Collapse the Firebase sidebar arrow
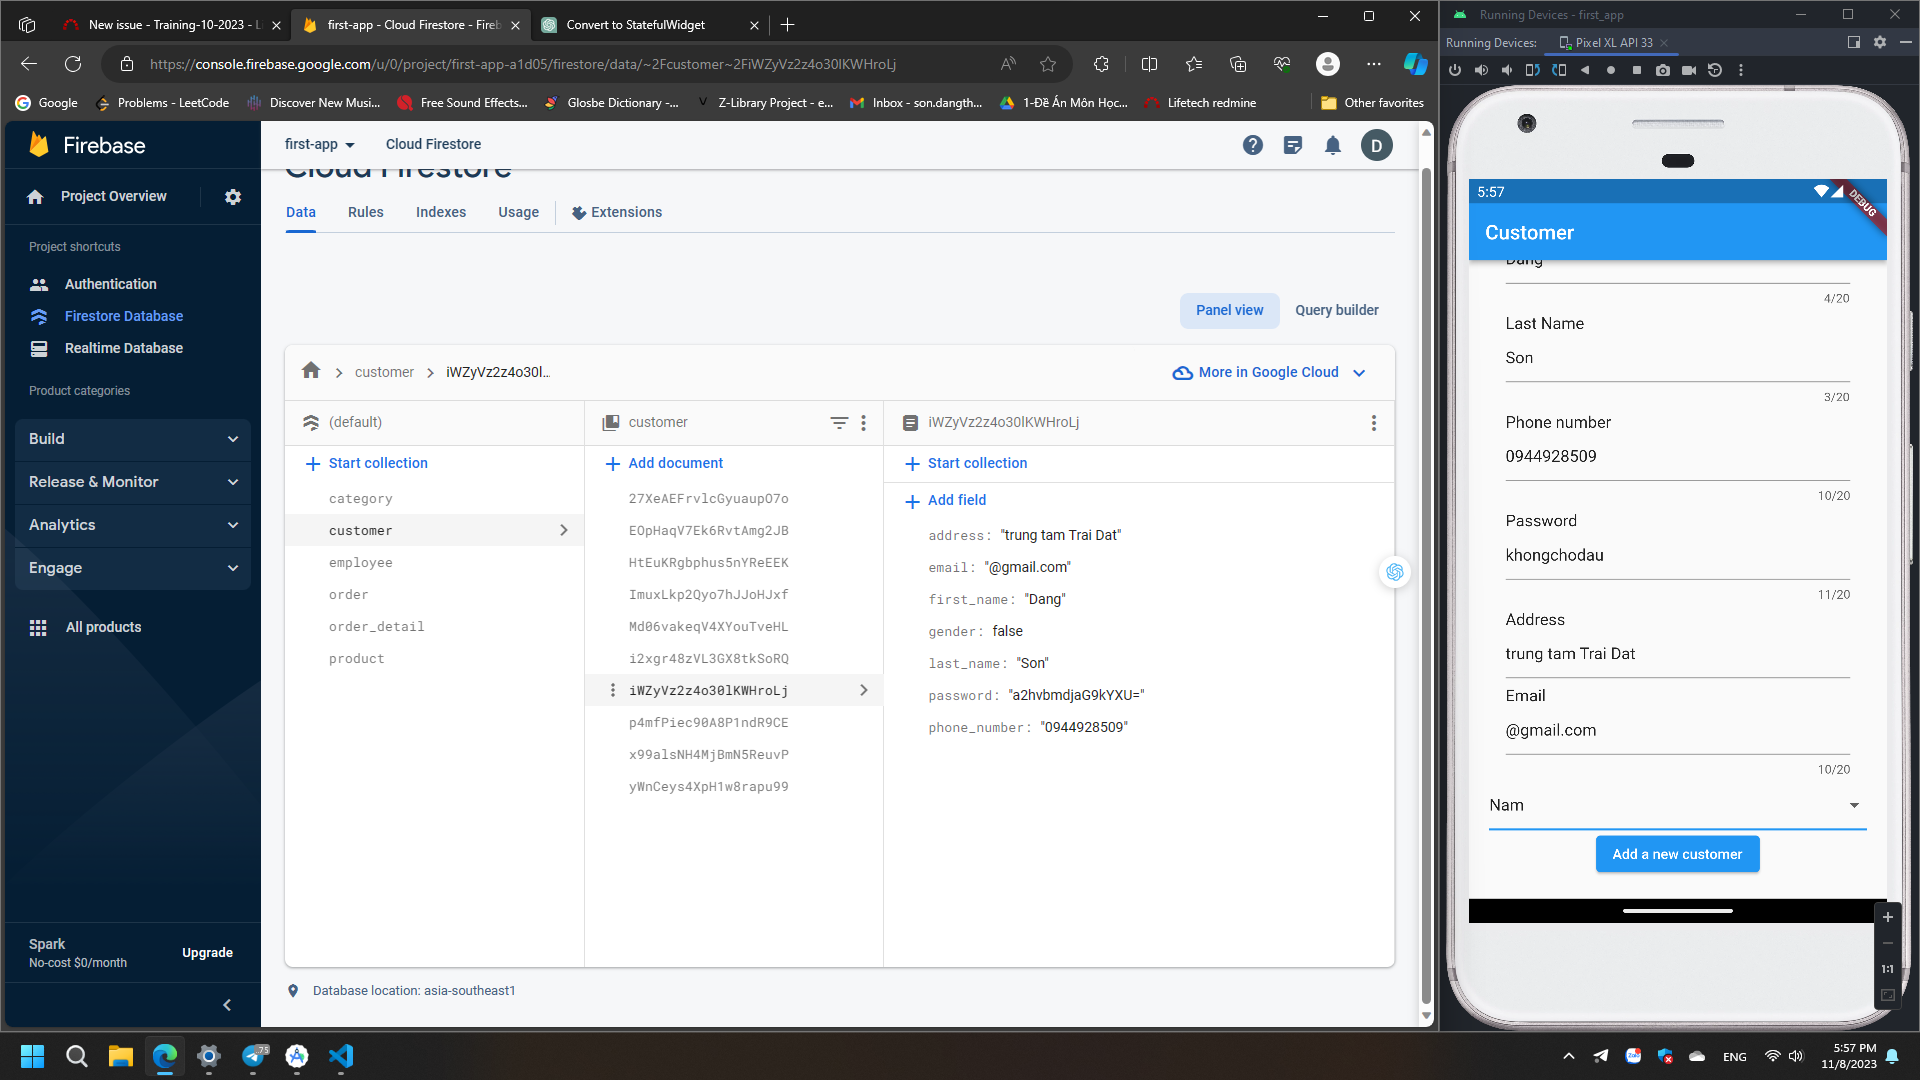This screenshot has width=1920, height=1080. click(227, 1005)
